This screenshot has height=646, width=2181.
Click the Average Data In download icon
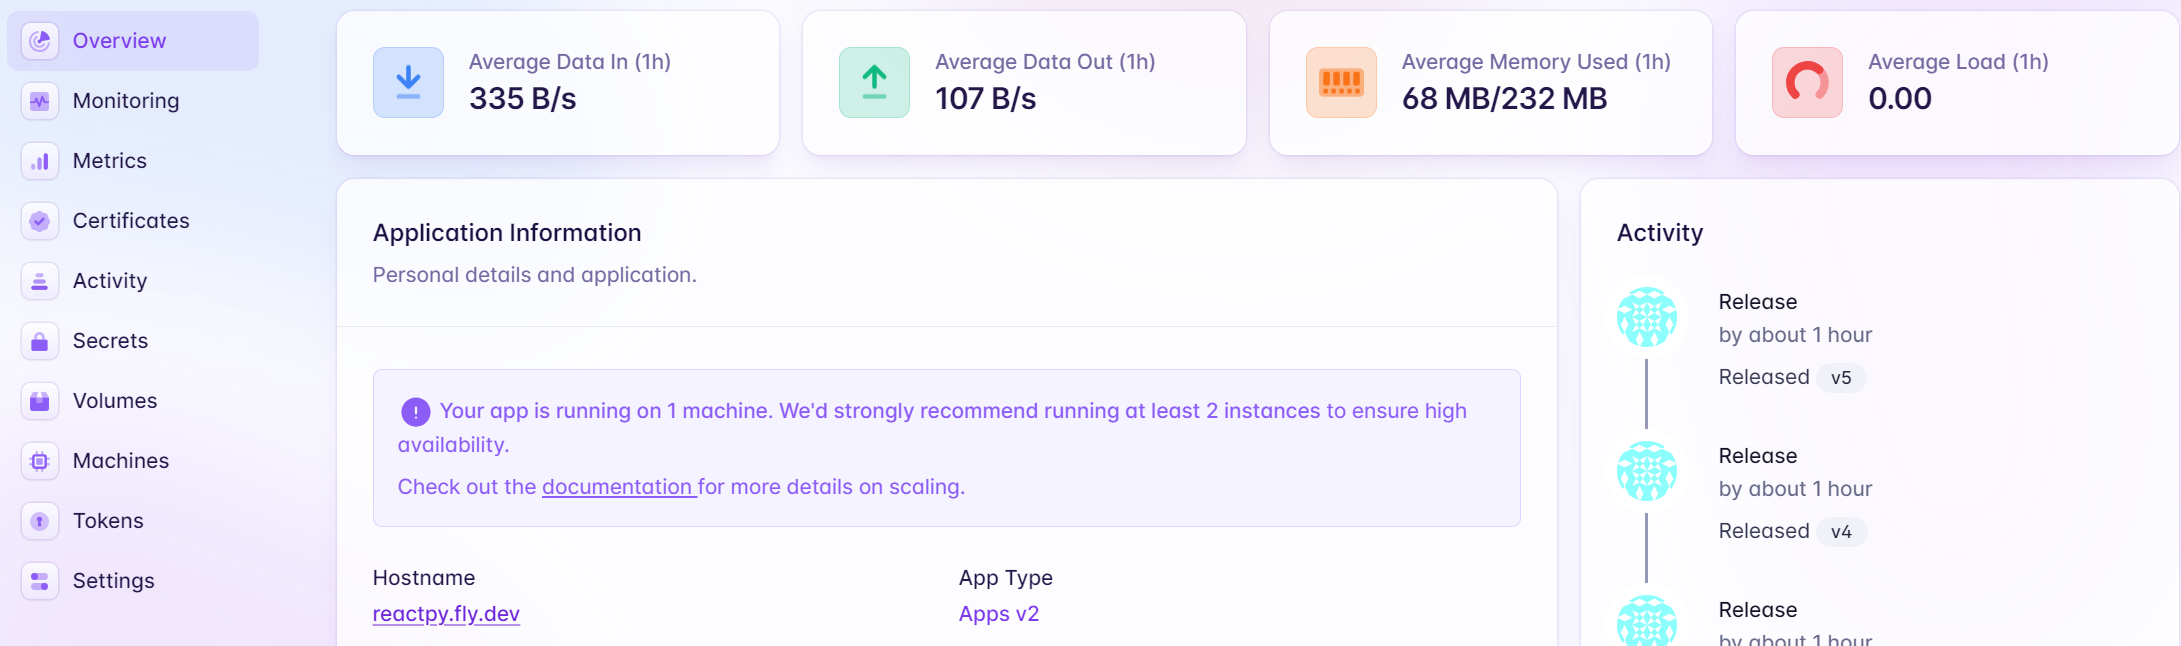pyautogui.click(x=408, y=82)
